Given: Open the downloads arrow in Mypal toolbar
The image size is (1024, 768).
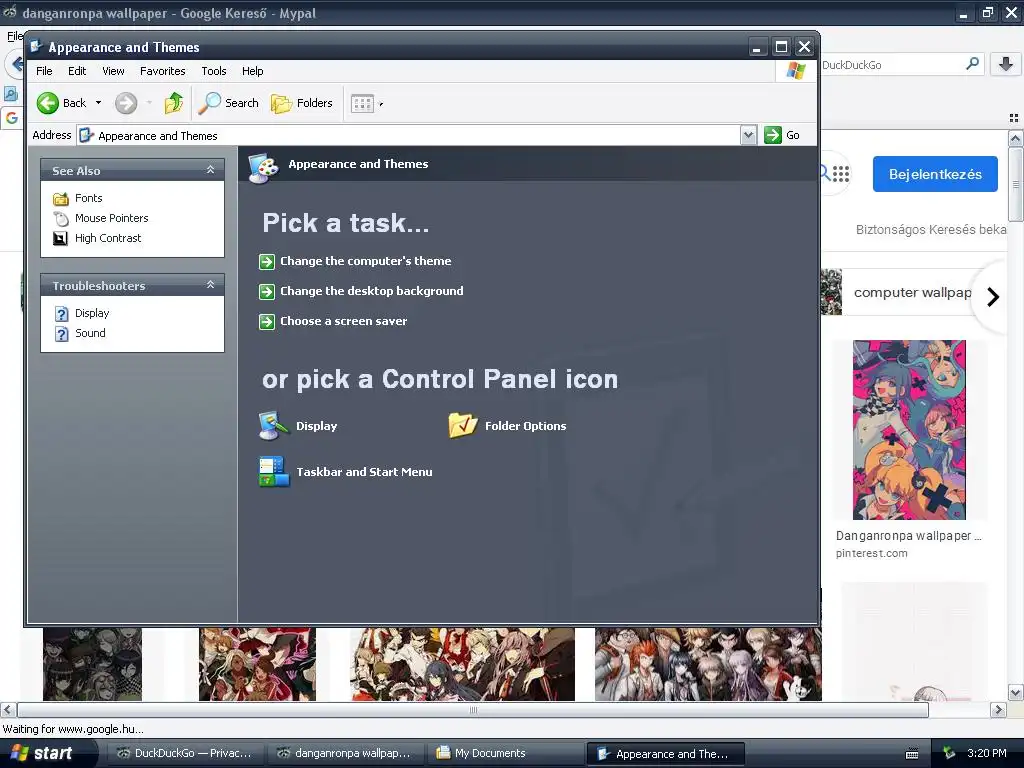Looking at the screenshot, I should click(x=1006, y=64).
